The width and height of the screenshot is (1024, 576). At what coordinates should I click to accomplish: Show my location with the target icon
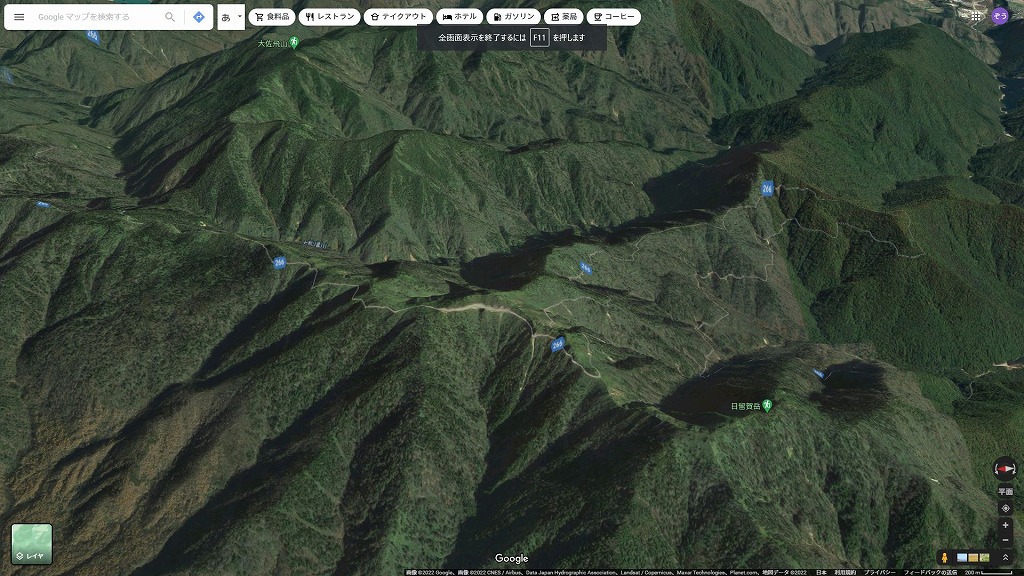1005,508
